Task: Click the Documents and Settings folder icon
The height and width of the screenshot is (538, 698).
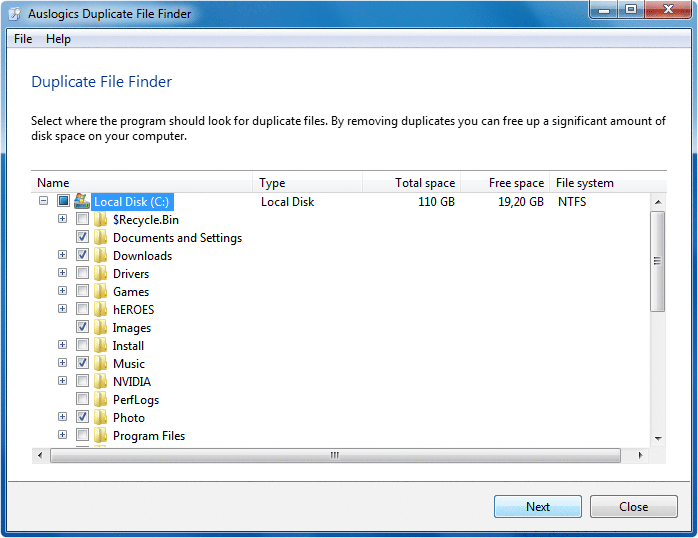Action: point(101,237)
